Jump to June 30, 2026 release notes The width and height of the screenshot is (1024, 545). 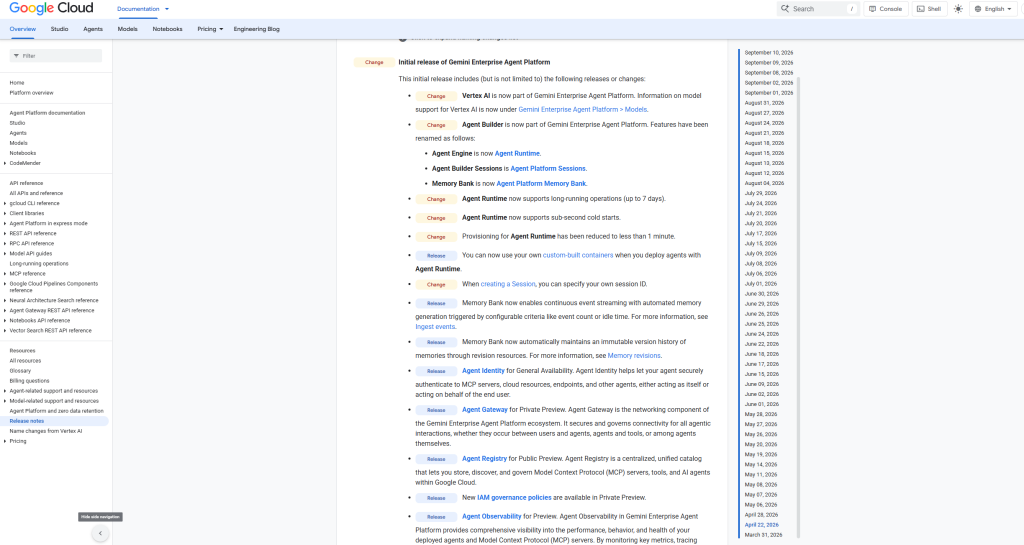coord(761,294)
